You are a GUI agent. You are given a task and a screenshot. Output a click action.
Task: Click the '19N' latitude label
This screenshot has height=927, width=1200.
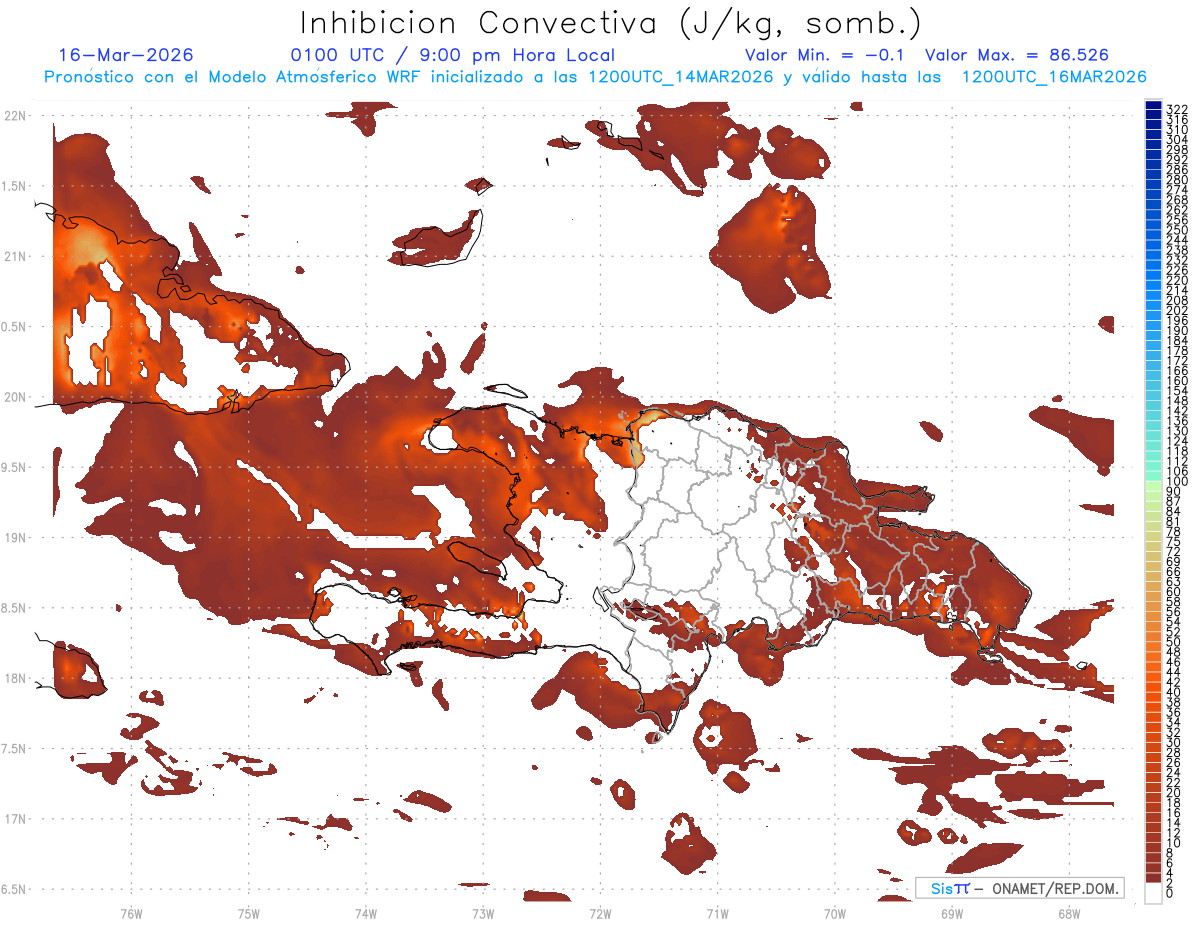[15, 538]
